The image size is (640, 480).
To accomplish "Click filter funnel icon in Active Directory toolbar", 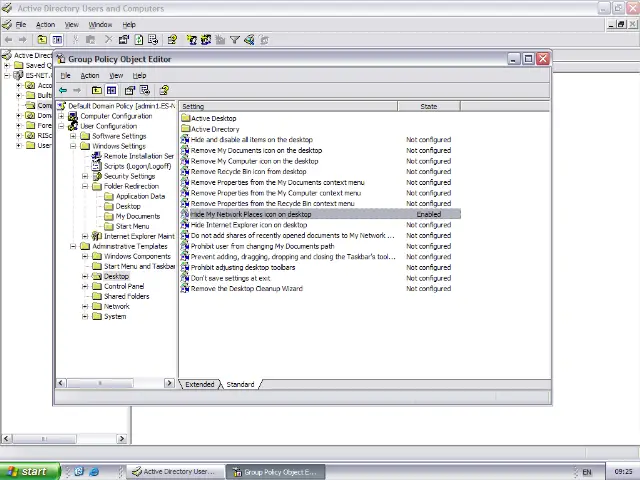I will tap(235, 40).
